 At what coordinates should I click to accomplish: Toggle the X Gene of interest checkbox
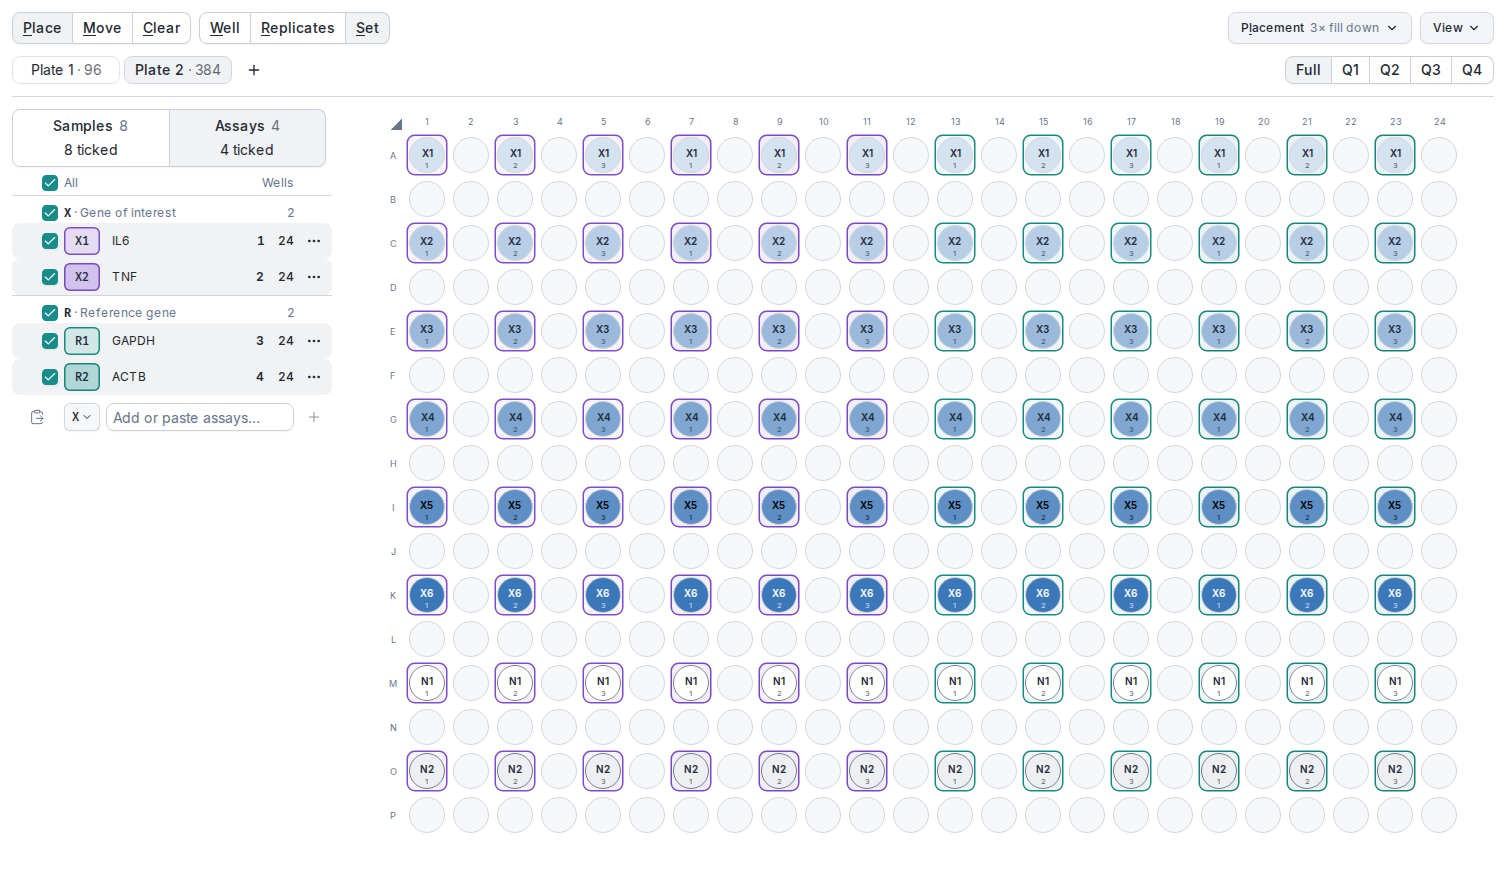tap(50, 213)
